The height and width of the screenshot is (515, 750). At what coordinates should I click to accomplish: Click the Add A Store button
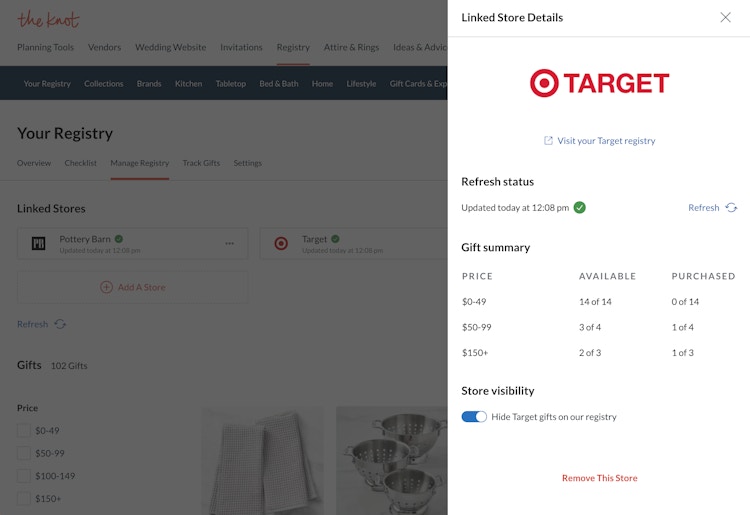click(x=132, y=287)
